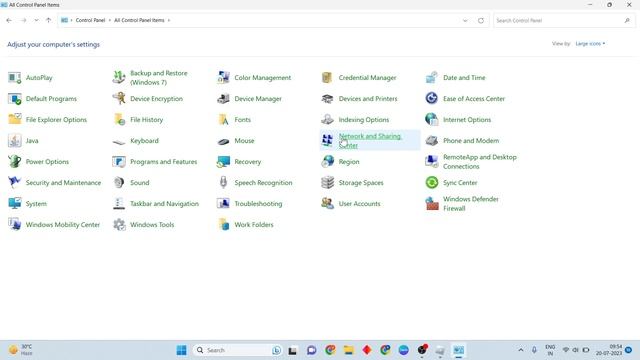
Task: Expand chevron after All Control Panel Items
Action: 169,20
